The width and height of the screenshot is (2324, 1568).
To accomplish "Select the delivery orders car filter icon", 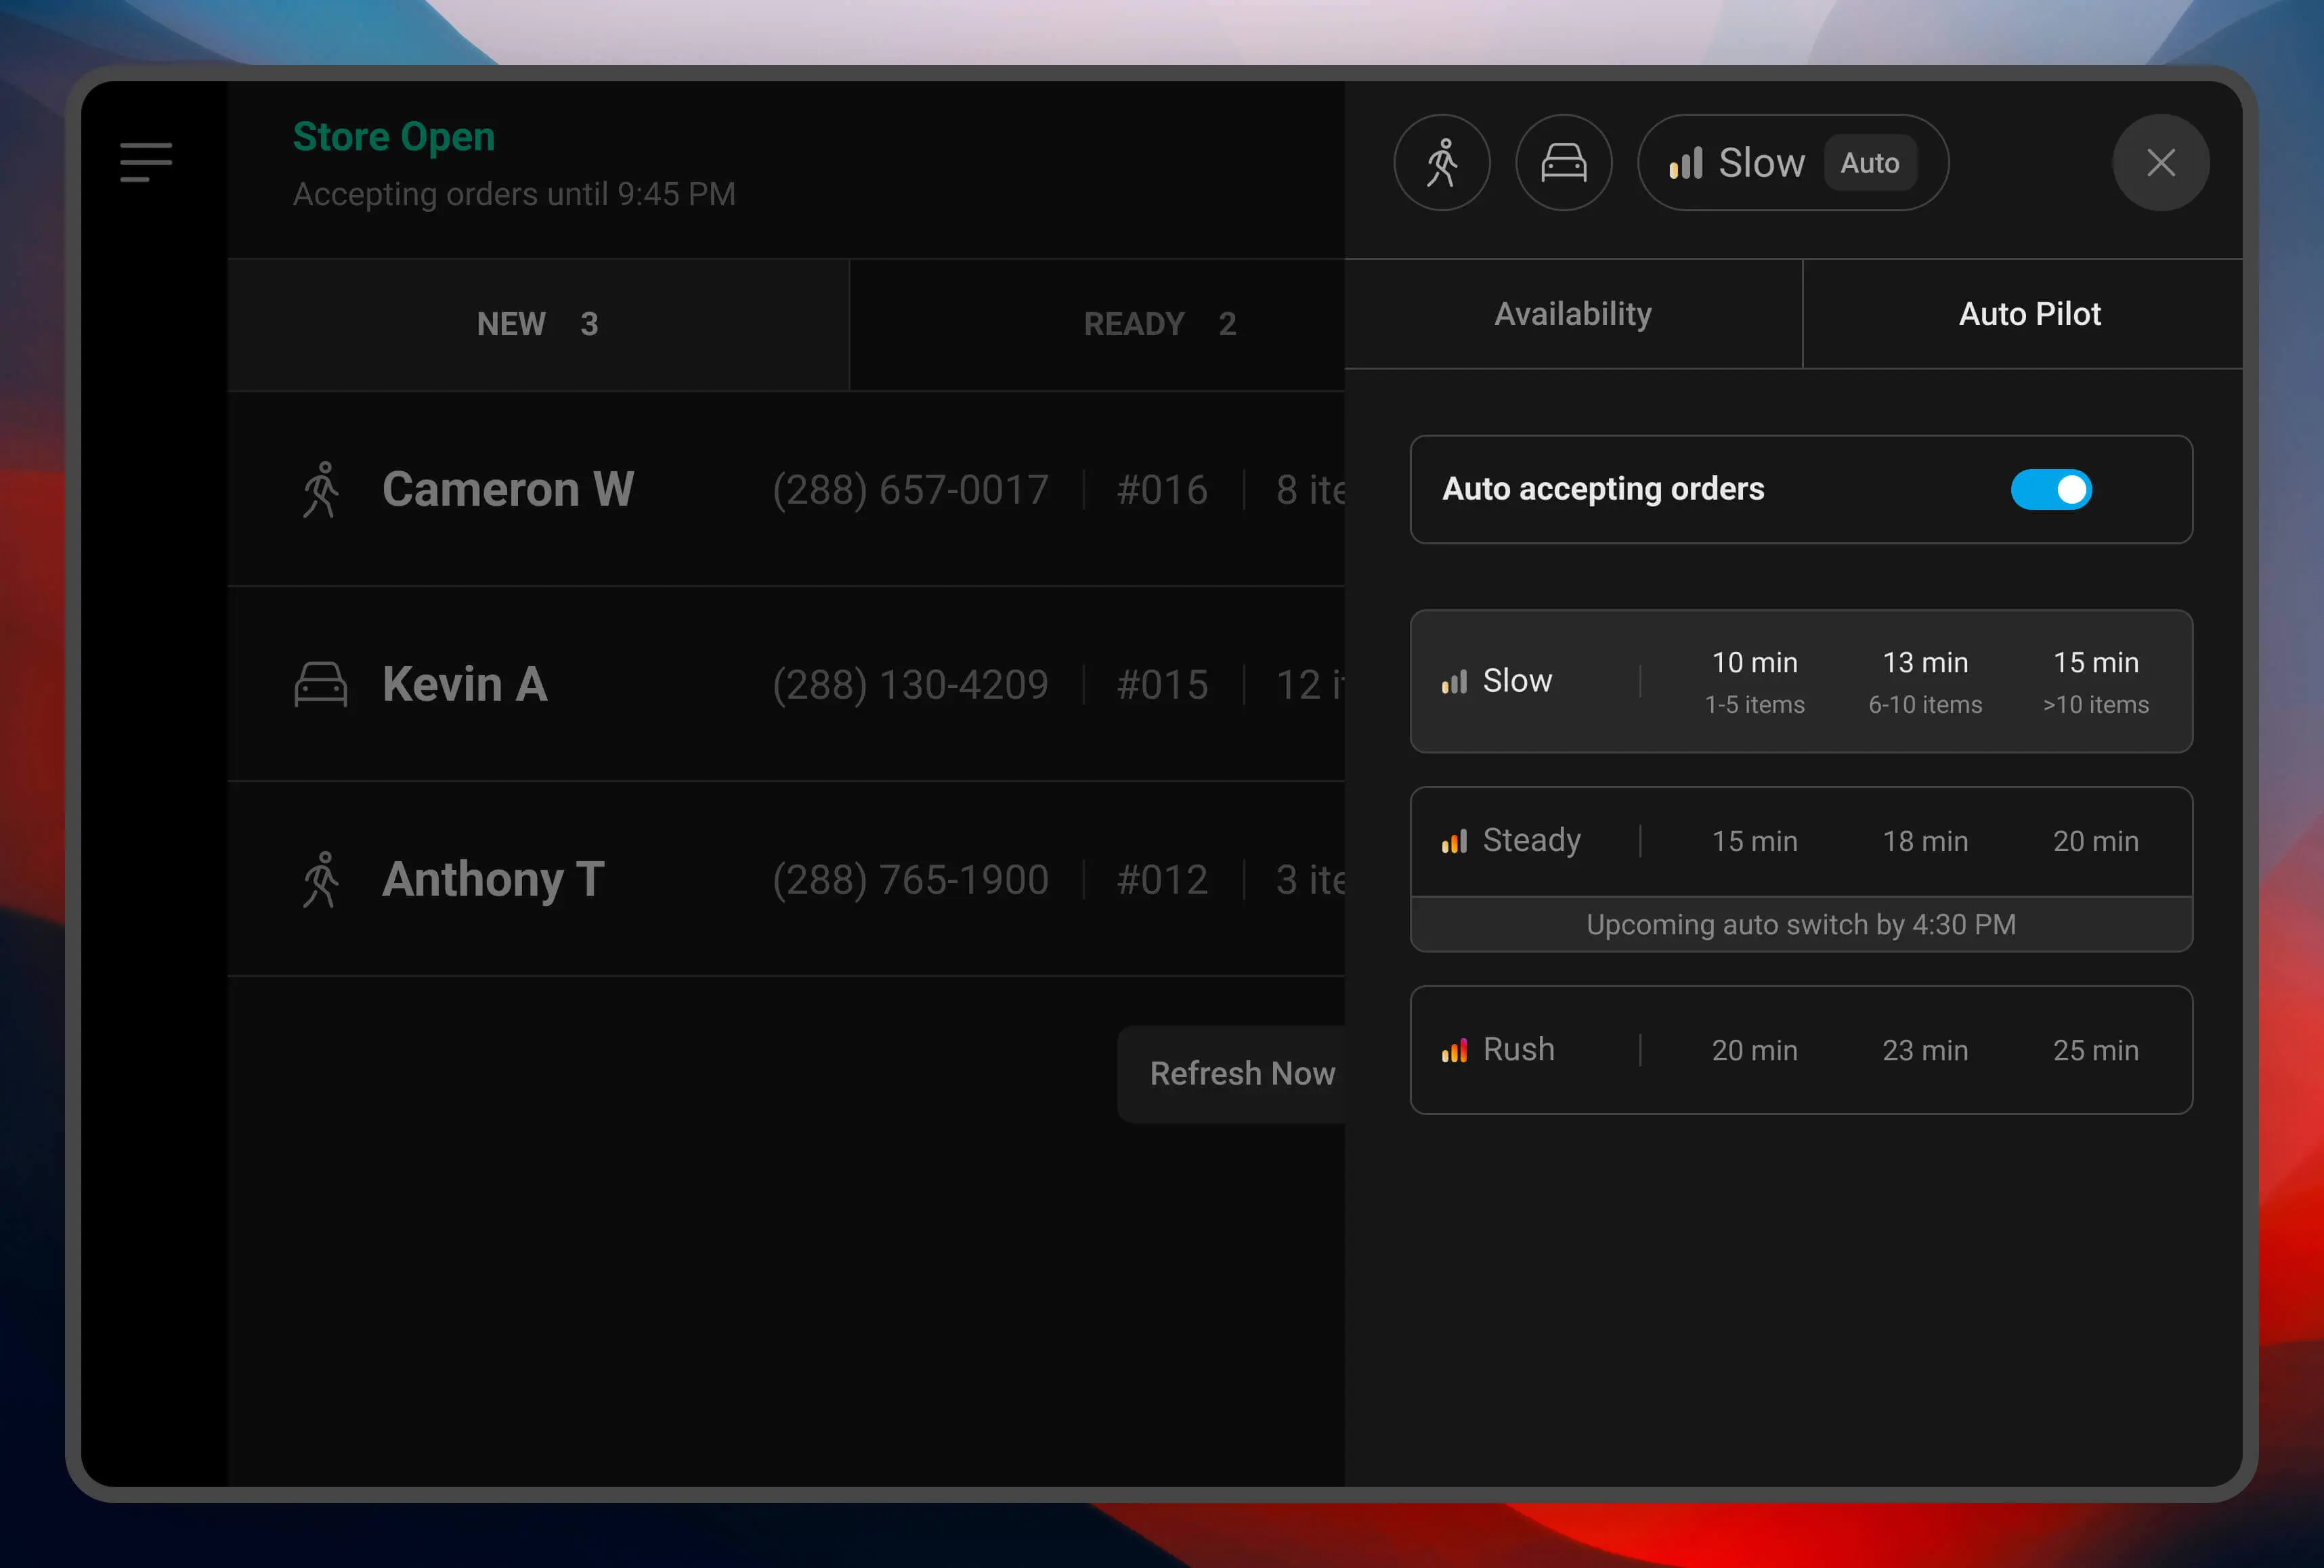I will (x=1564, y=162).
